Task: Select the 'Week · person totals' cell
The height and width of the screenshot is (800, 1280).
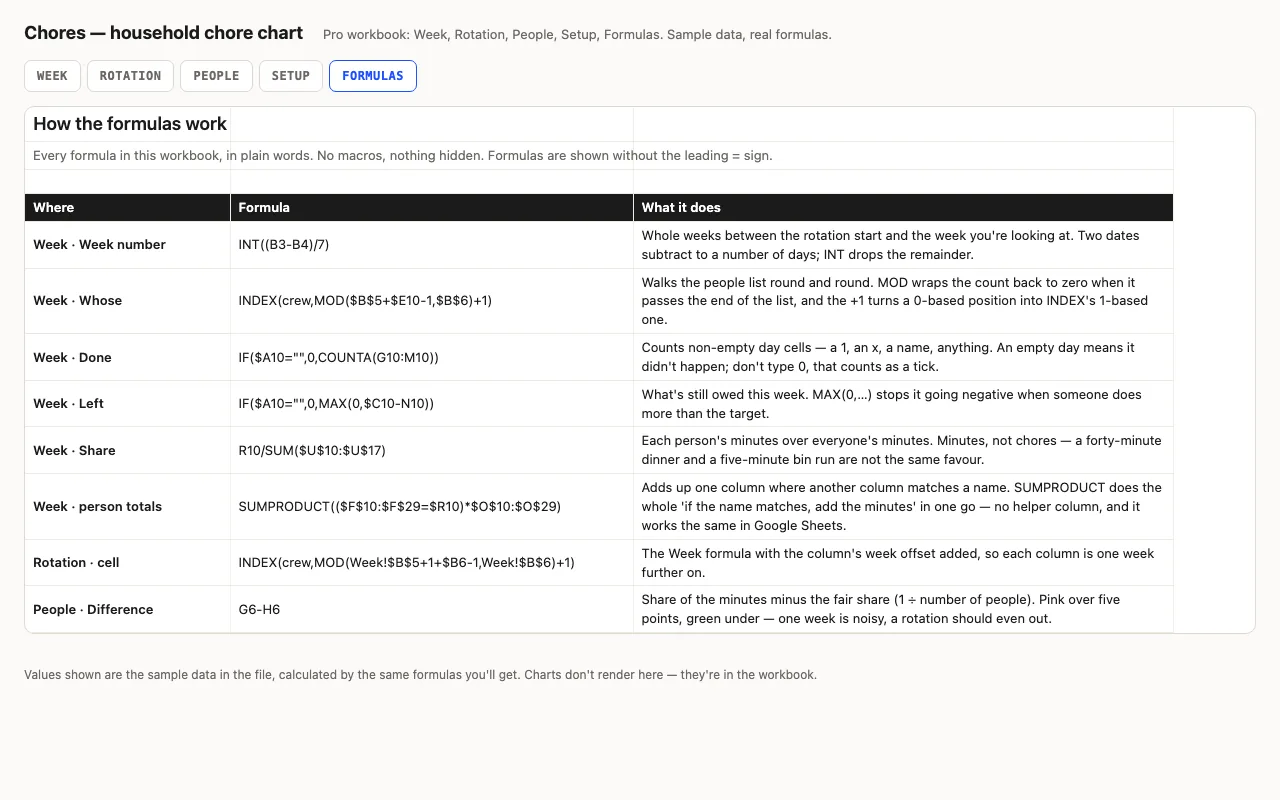Action: [128, 507]
